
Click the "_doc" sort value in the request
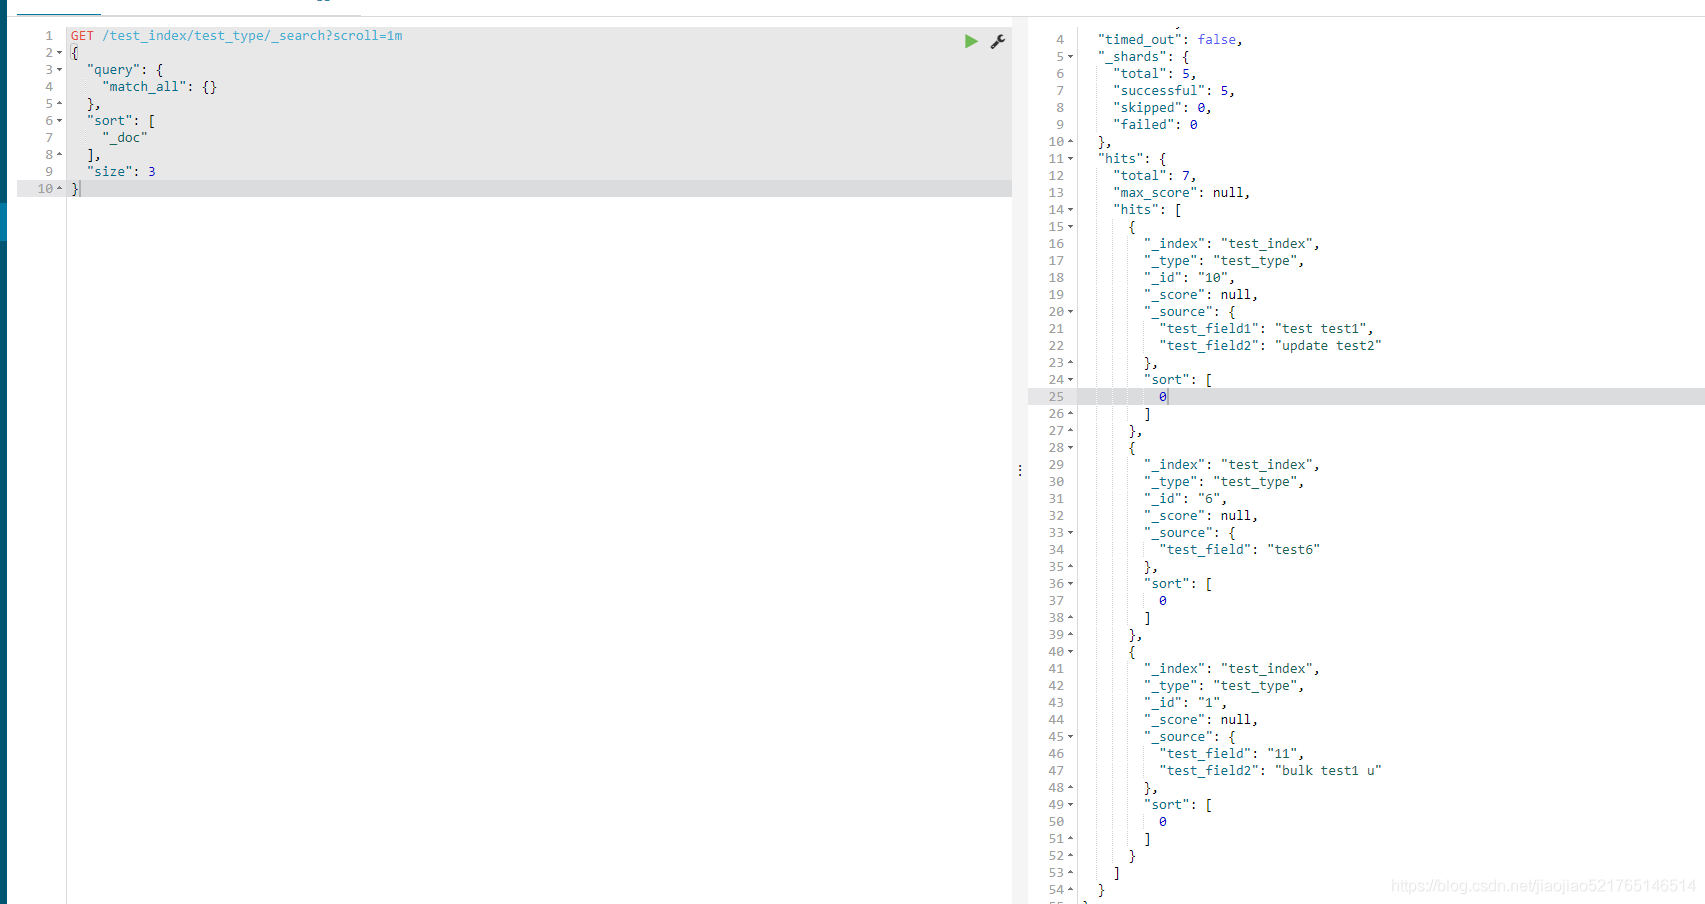tap(125, 137)
